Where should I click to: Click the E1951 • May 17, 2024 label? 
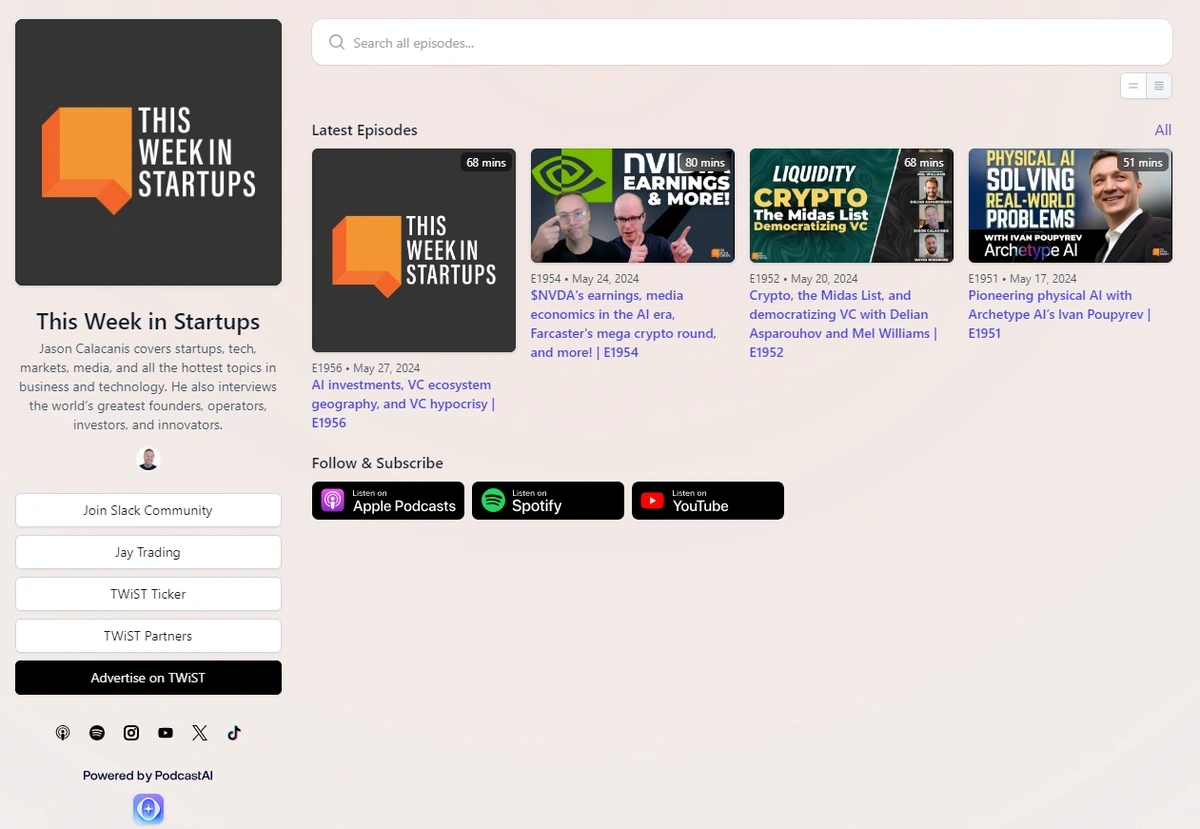click(1022, 279)
